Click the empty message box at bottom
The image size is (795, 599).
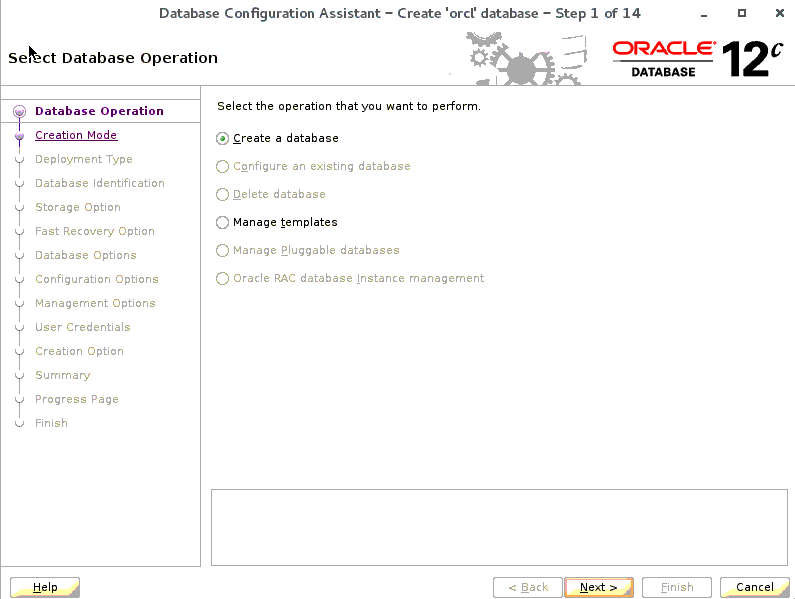click(x=501, y=527)
